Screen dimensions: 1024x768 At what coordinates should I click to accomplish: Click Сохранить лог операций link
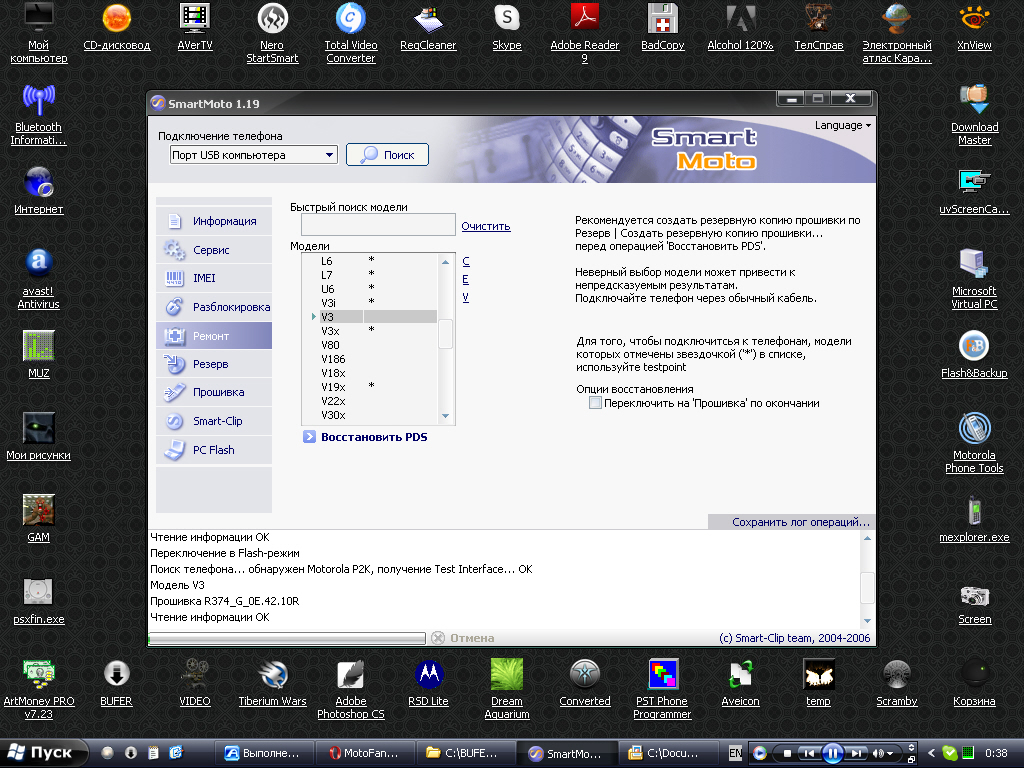click(x=801, y=522)
